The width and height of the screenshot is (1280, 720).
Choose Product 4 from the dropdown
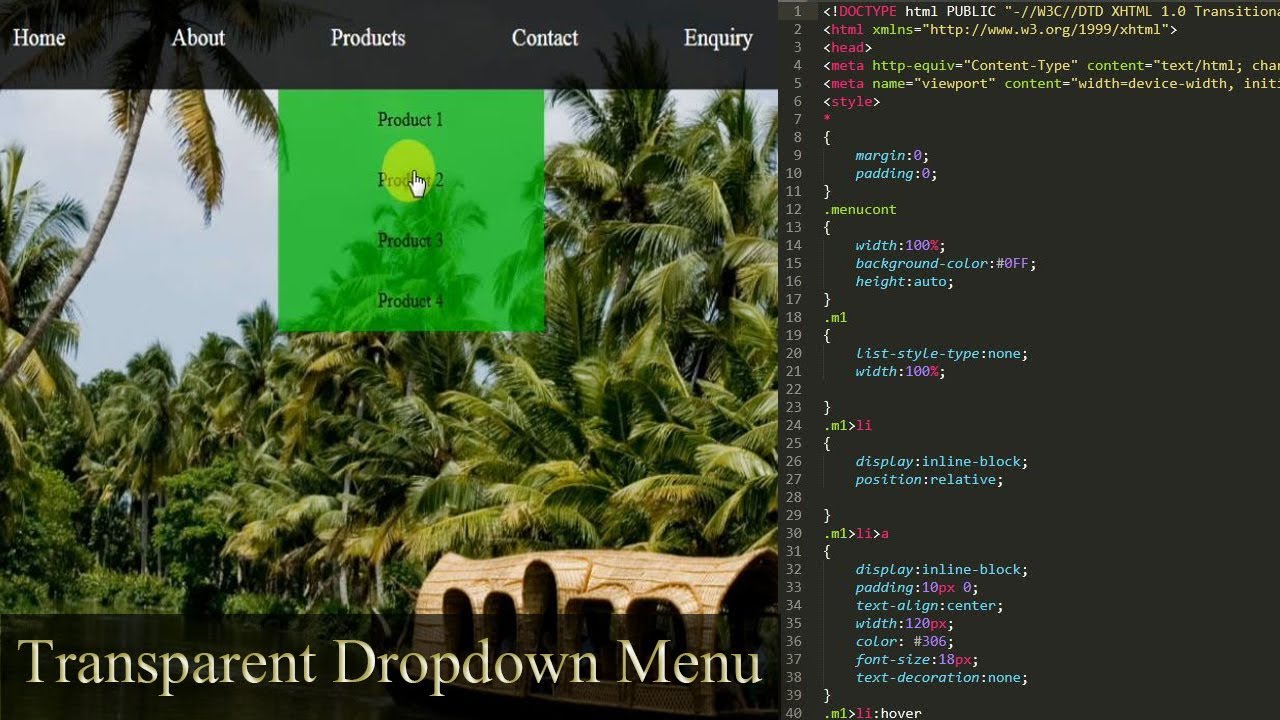pyautogui.click(x=410, y=301)
